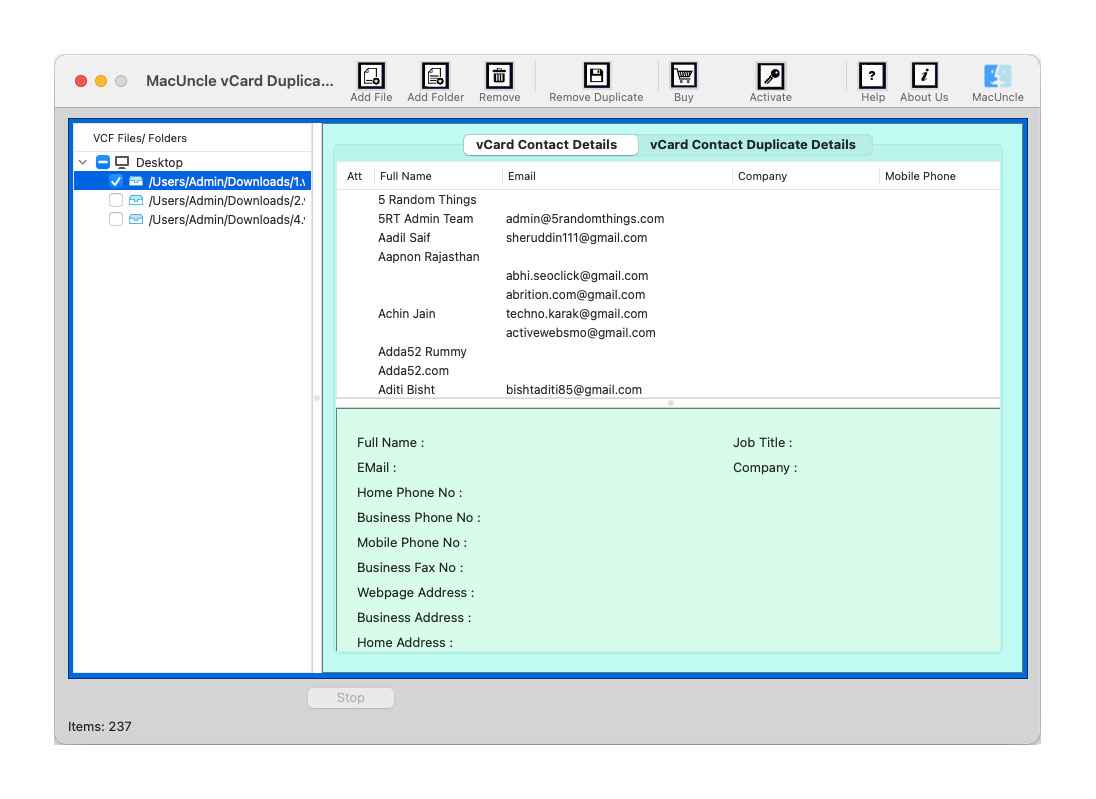Screen dimensions: 1096x799
Task: Click the MacUncle Finder logo icon
Action: (x=997, y=75)
